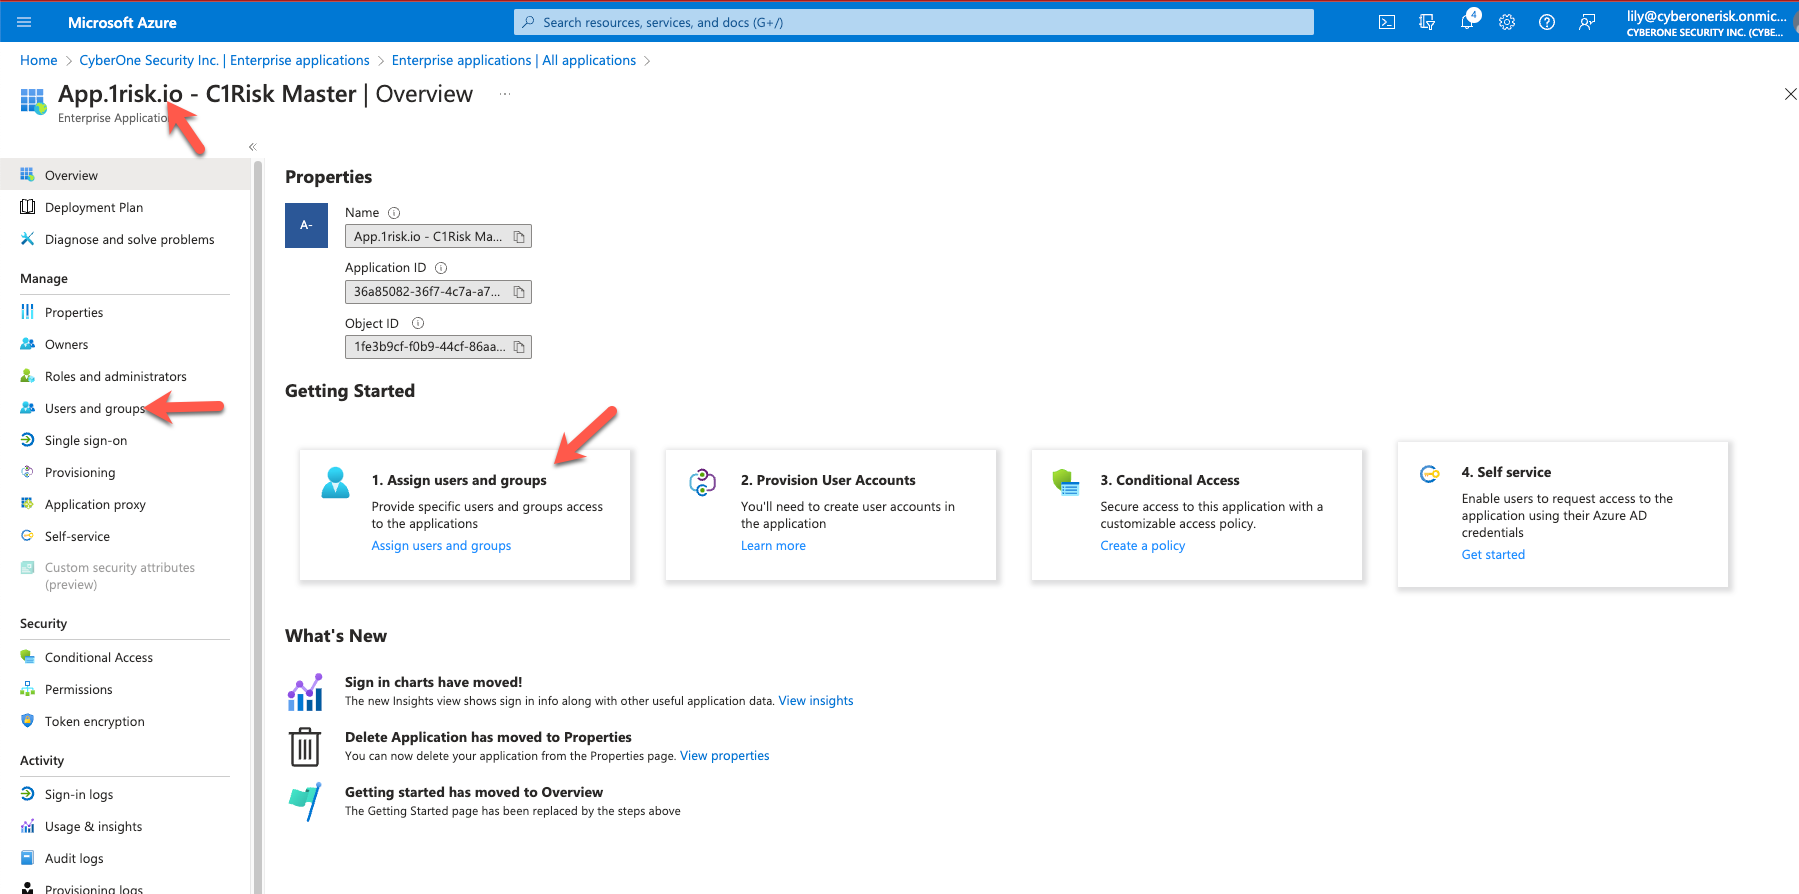Open Enterprise applications All applications breadcrumb
Screen dimensions: 1799x894
tap(514, 61)
